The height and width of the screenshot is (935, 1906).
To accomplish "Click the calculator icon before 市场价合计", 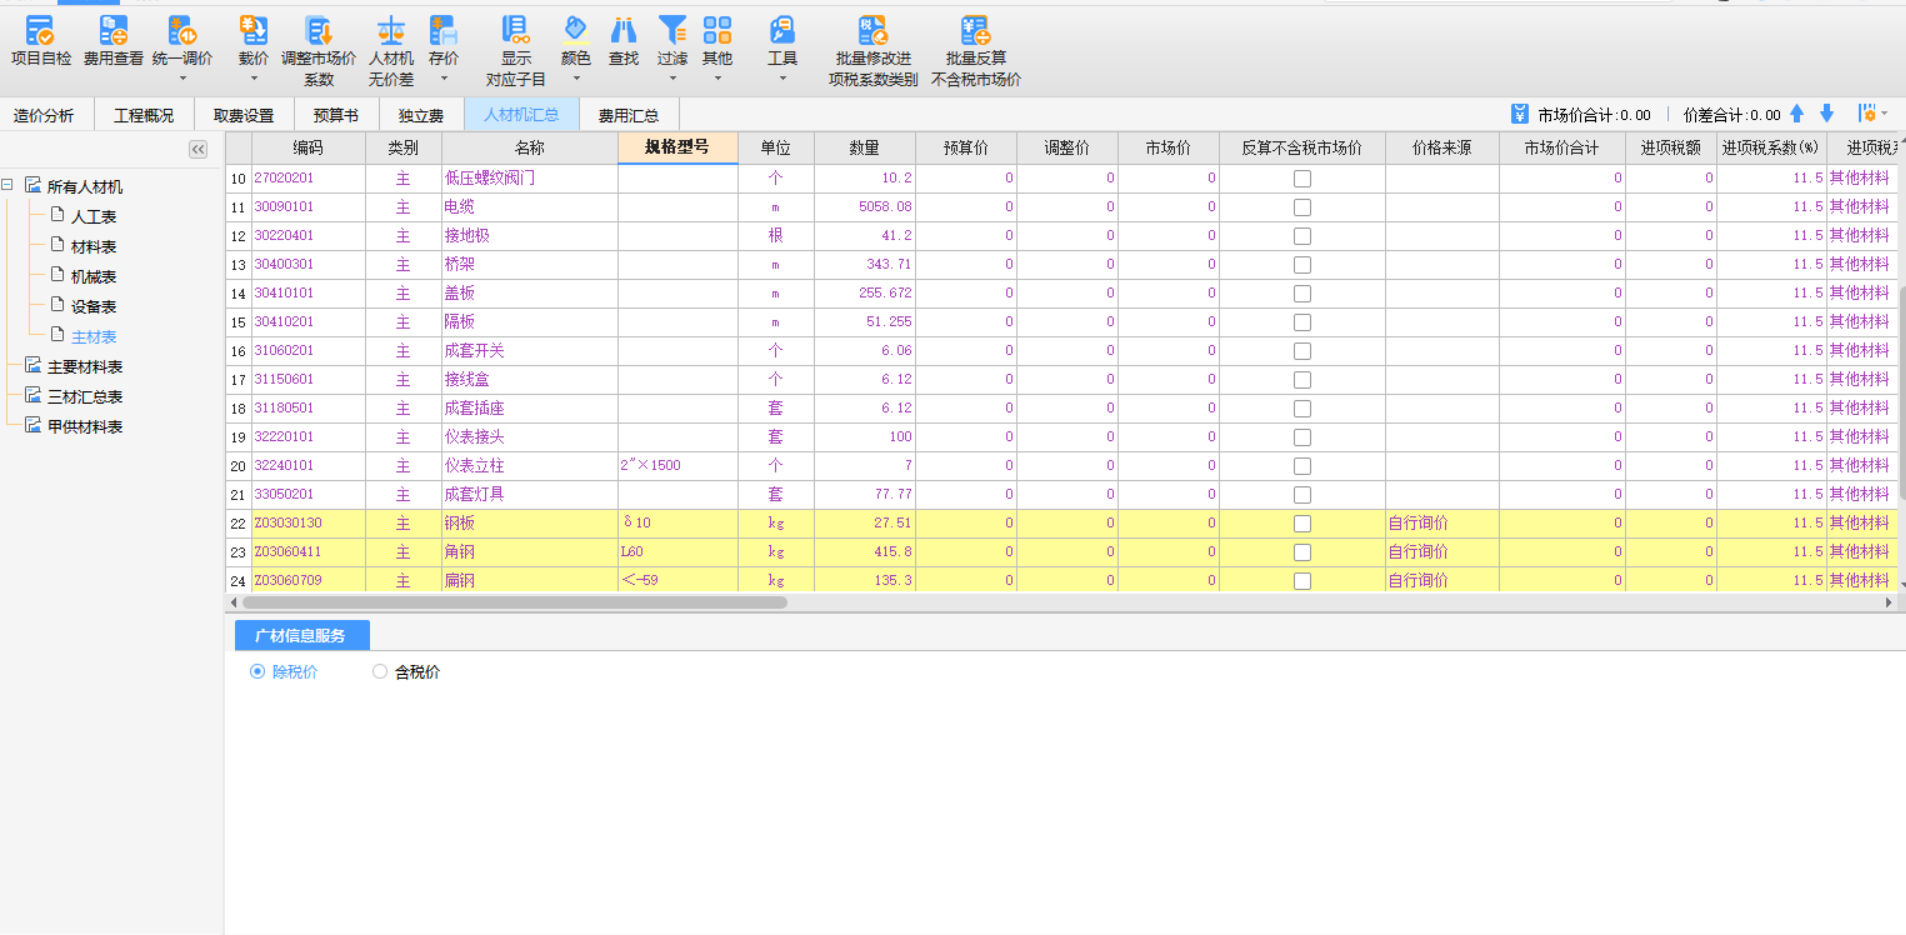I will (1520, 114).
